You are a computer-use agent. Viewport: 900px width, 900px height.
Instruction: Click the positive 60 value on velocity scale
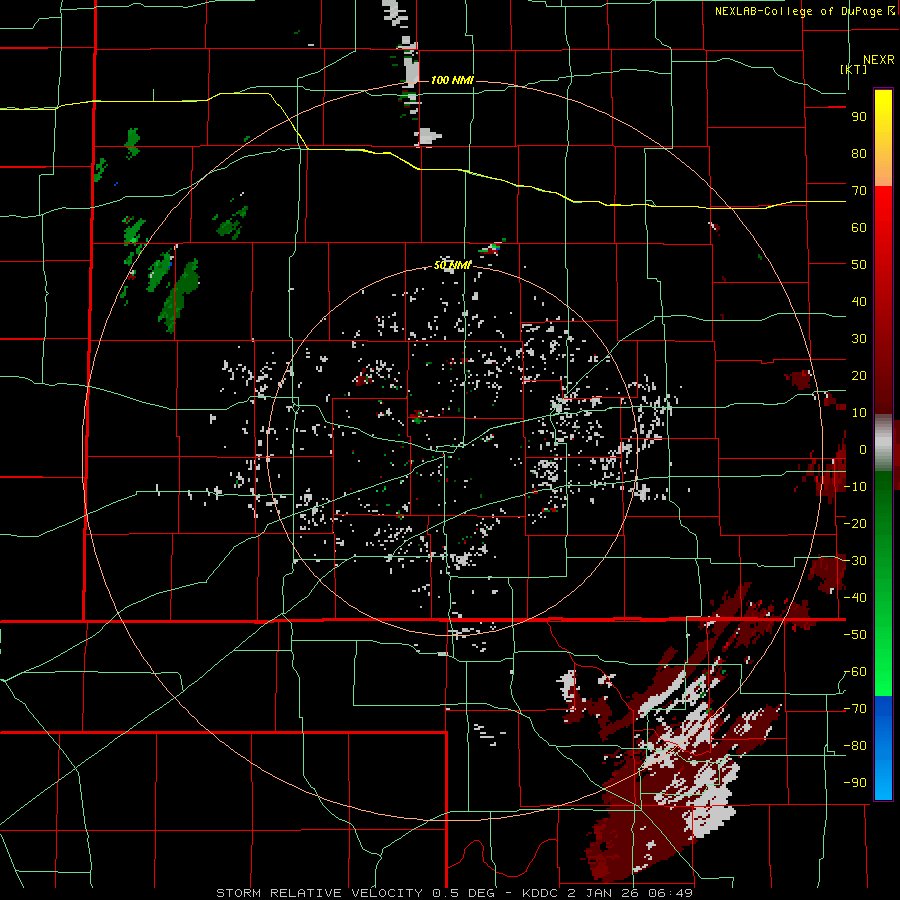coord(859,228)
